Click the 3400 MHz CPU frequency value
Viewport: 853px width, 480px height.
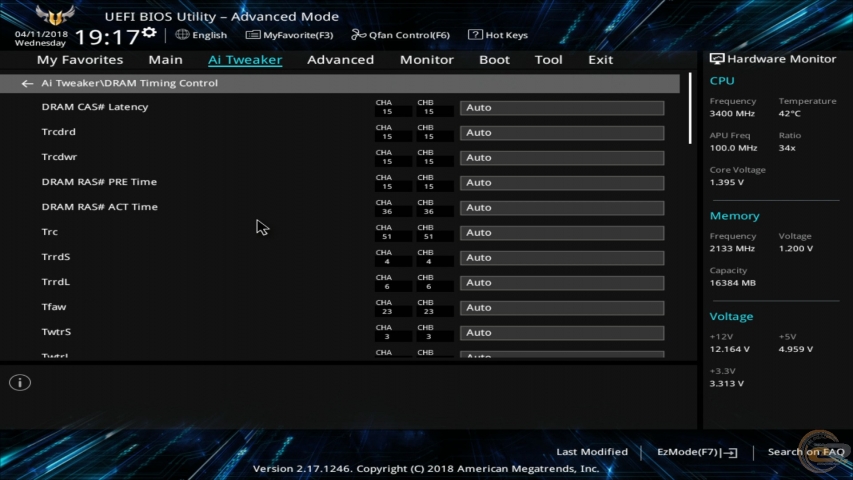coord(732,114)
